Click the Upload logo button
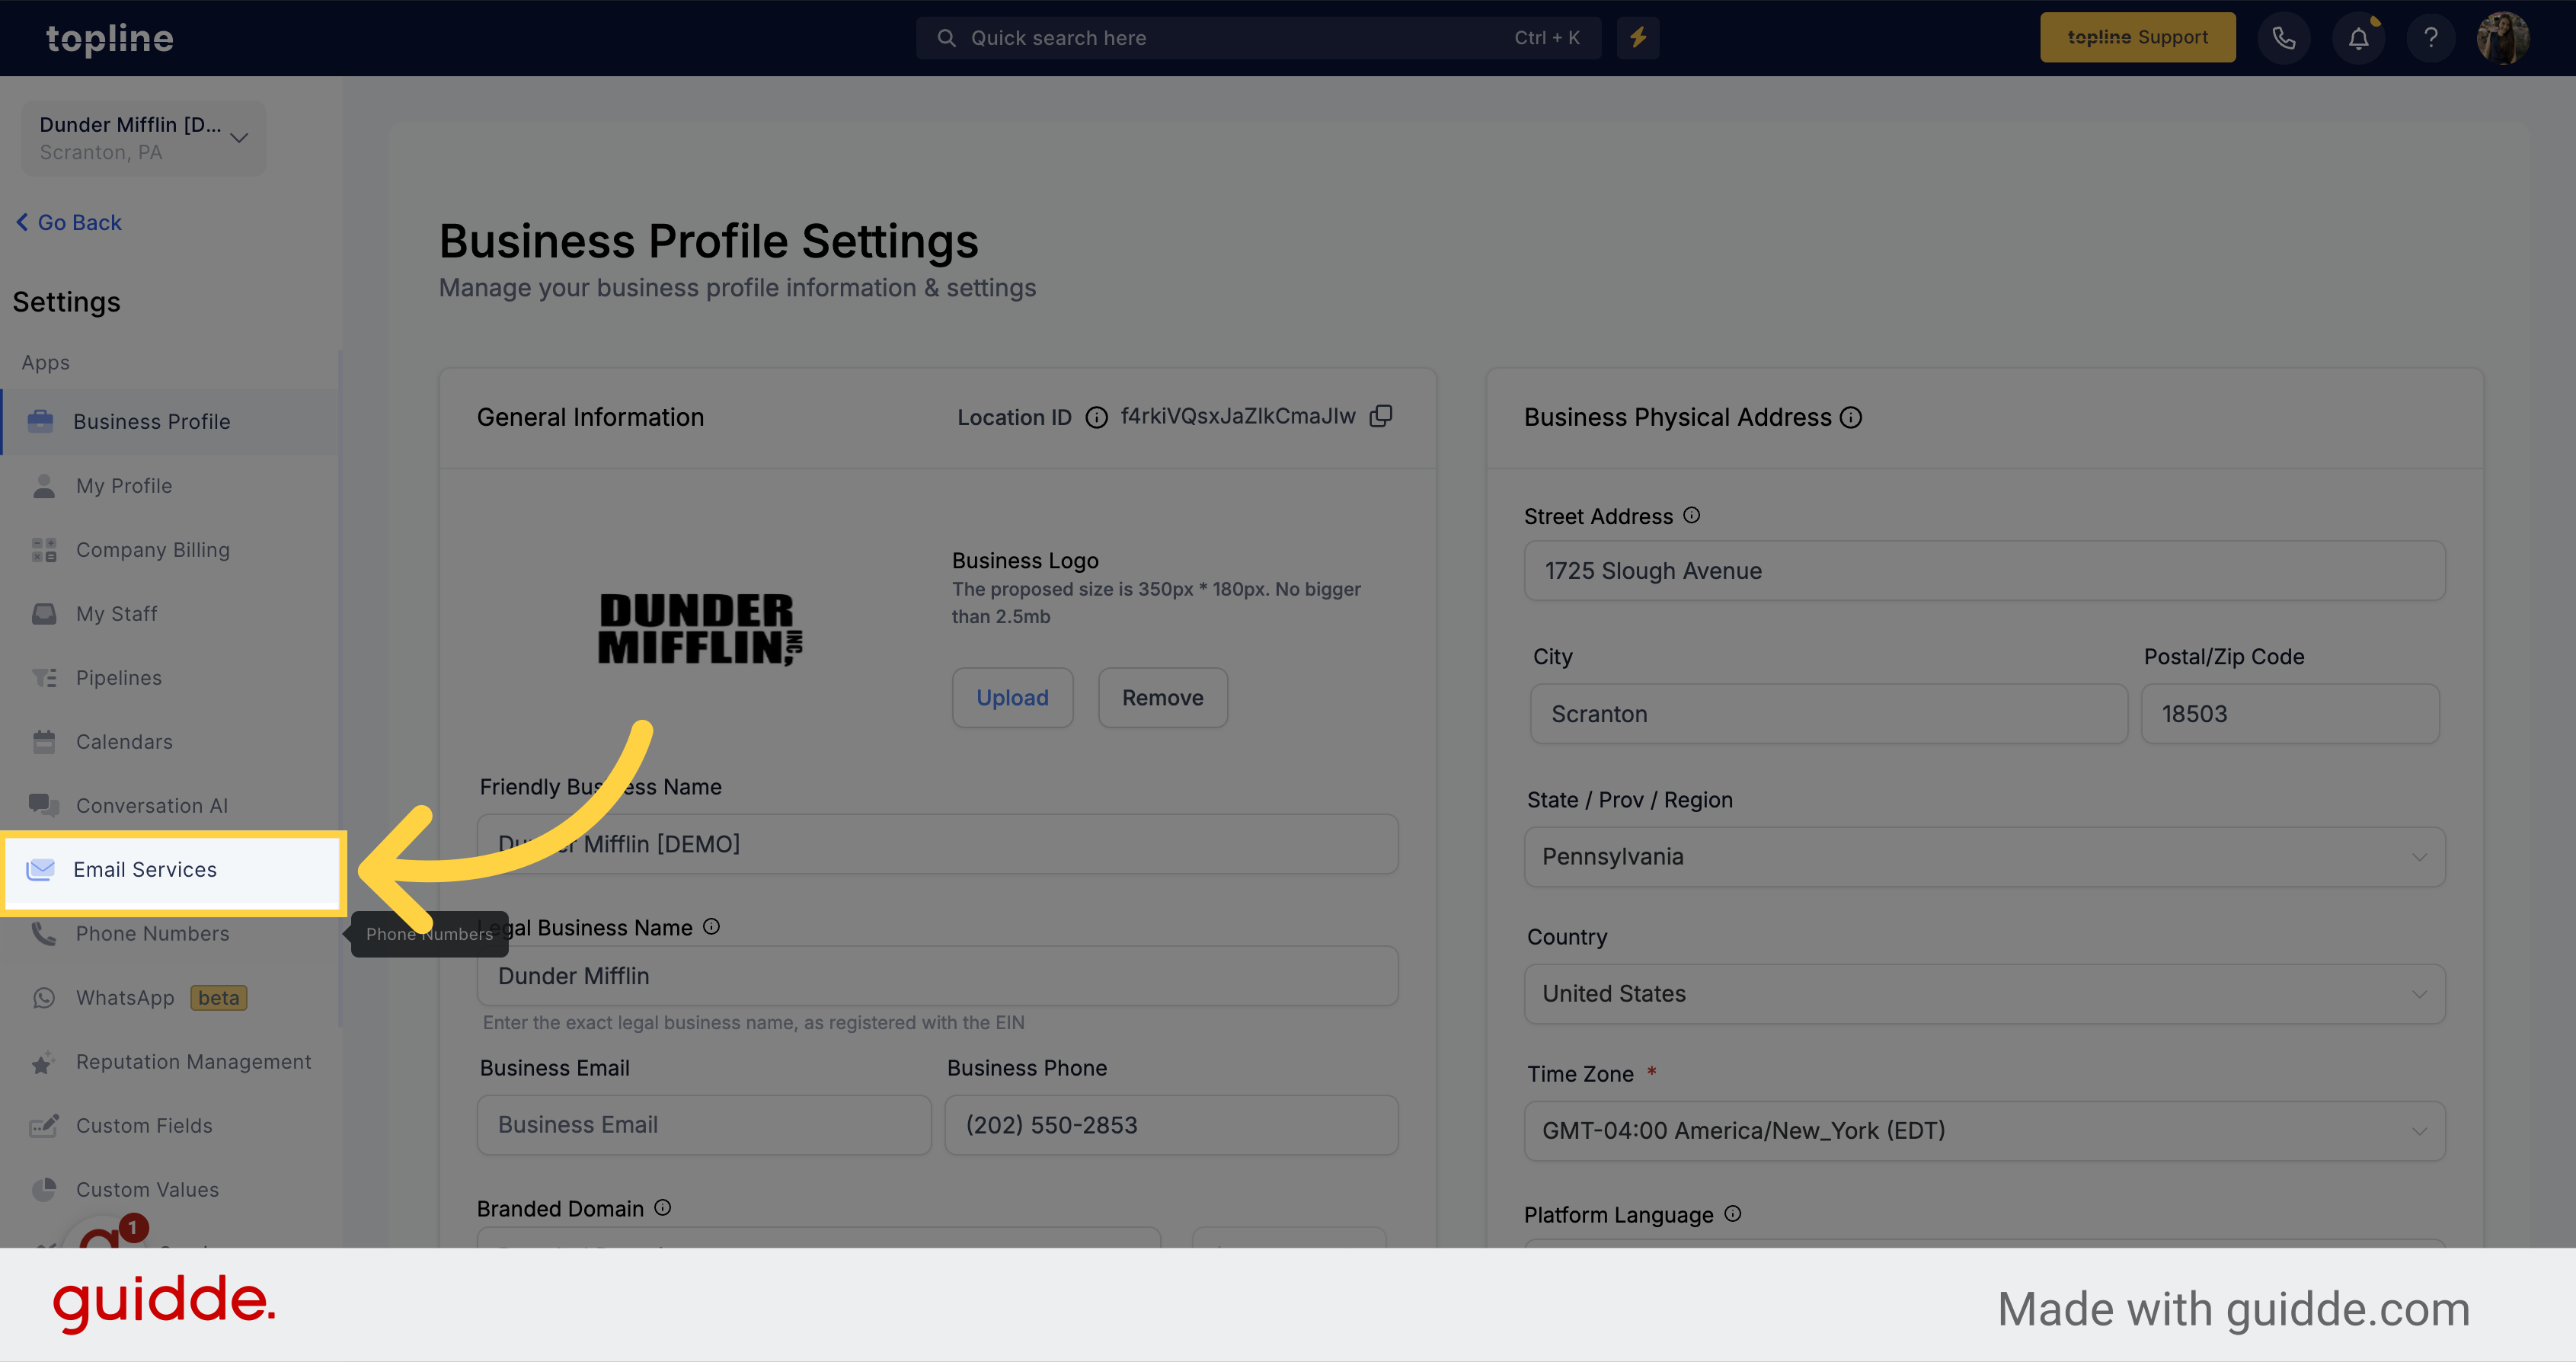The image size is (2576, 1362). [x=1012, y=698]
